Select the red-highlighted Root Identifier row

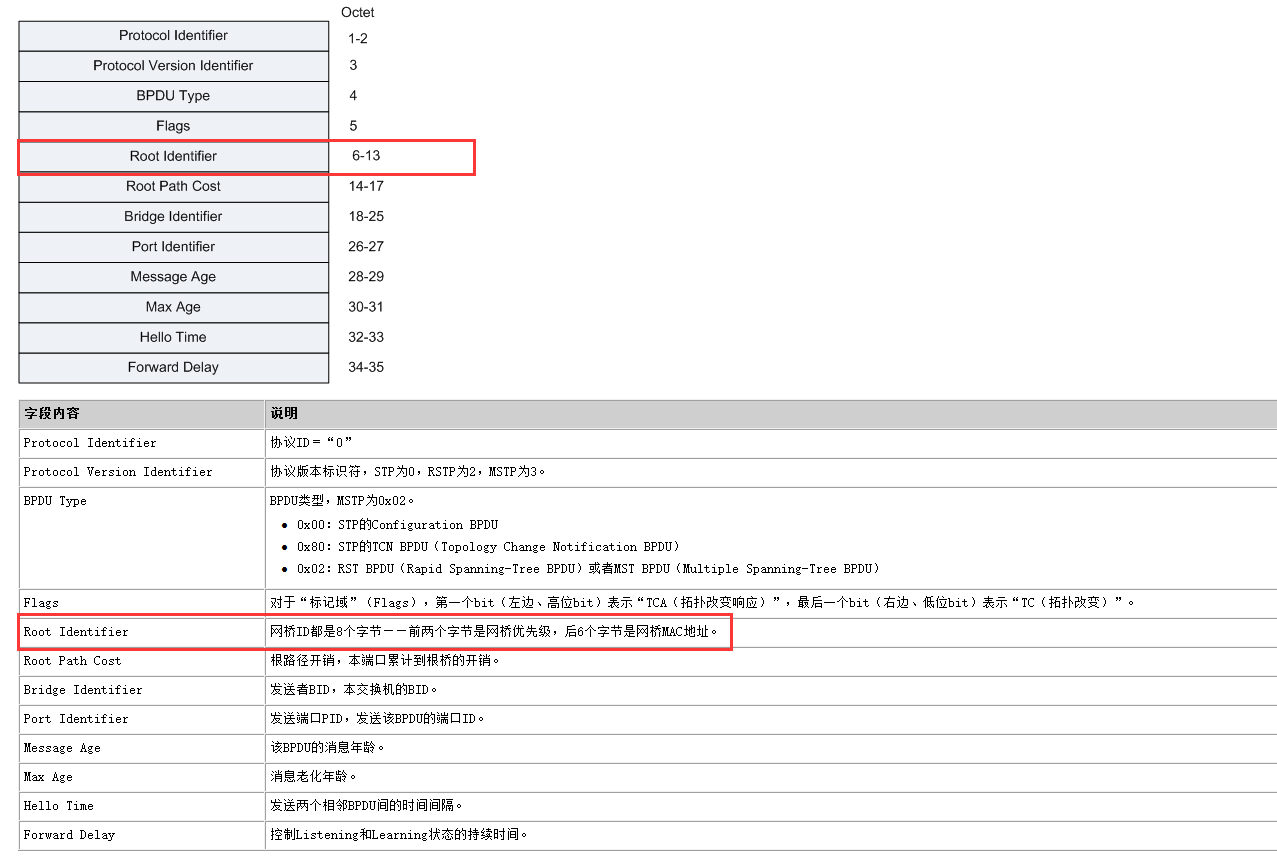[x=172, y=156]
